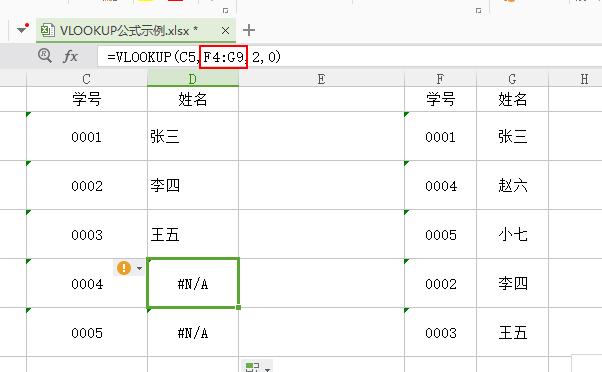Image resolution: width=602 pixels, height=372 pixels.
Task: Select column G header
Action: (x=513, y=79)
